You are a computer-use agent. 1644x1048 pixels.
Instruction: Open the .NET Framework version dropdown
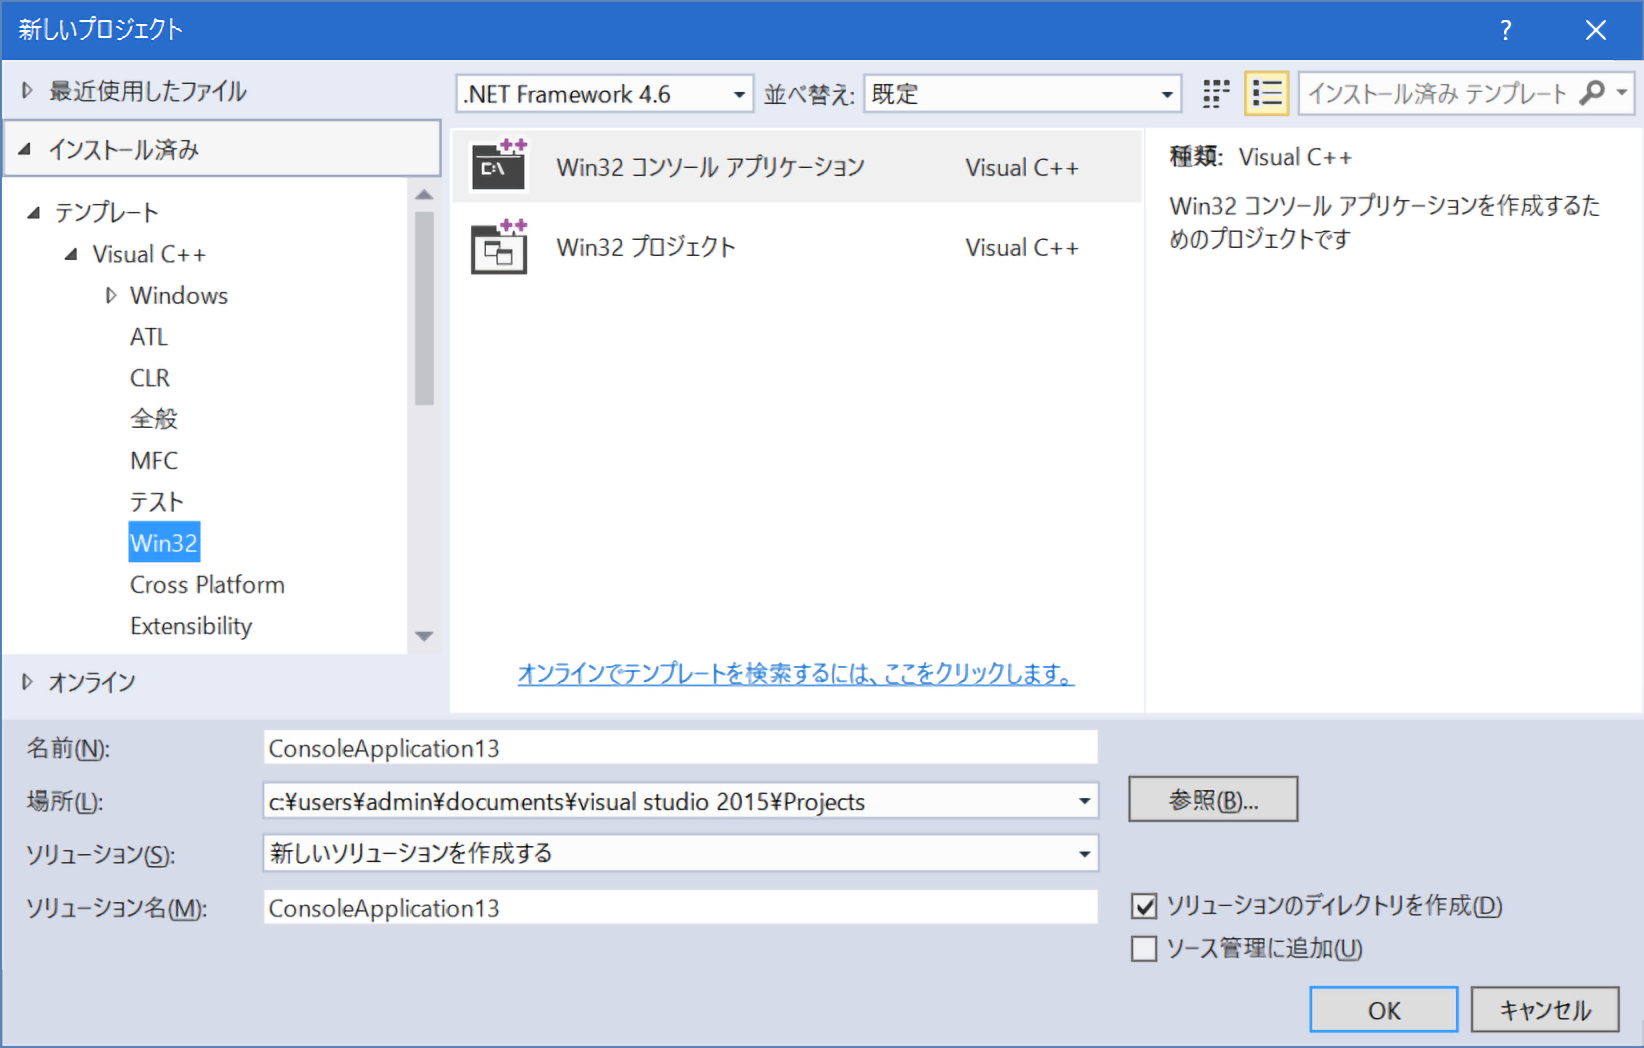click(739, 95)
